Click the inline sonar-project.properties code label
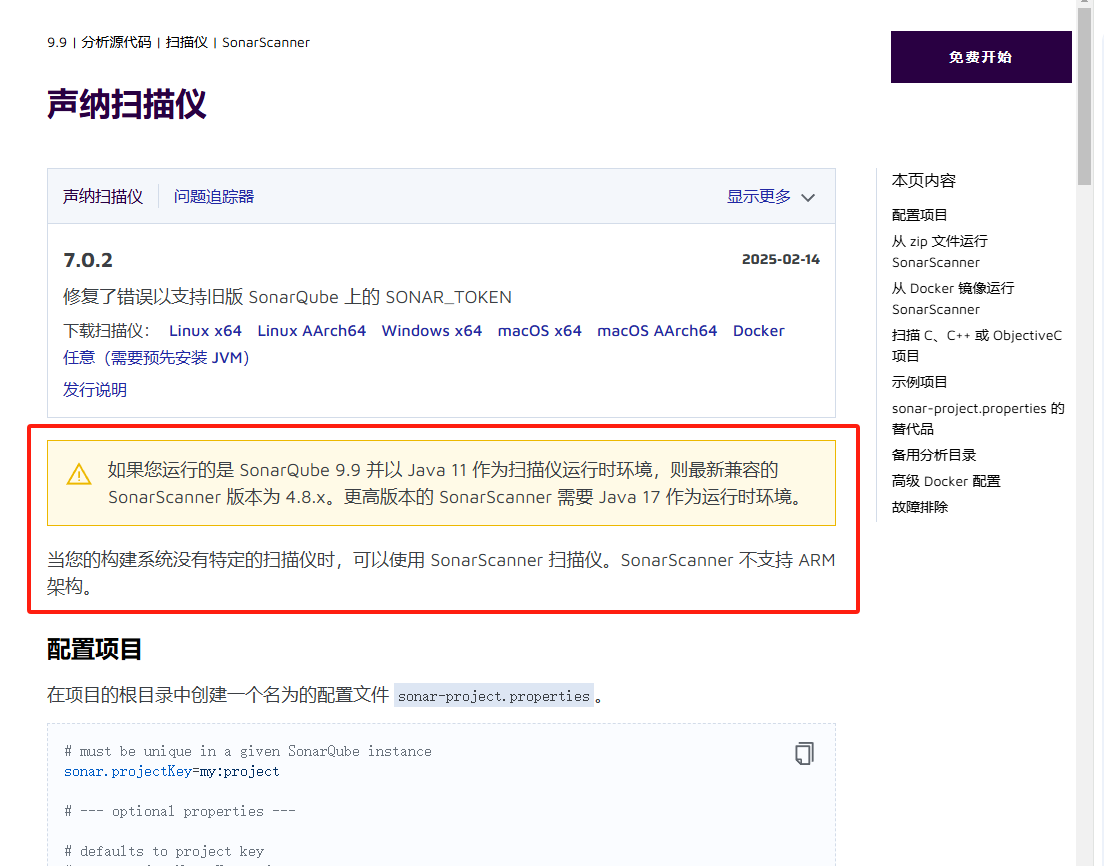This screenshot has height=866, width=1104. [x=494, y=696]
